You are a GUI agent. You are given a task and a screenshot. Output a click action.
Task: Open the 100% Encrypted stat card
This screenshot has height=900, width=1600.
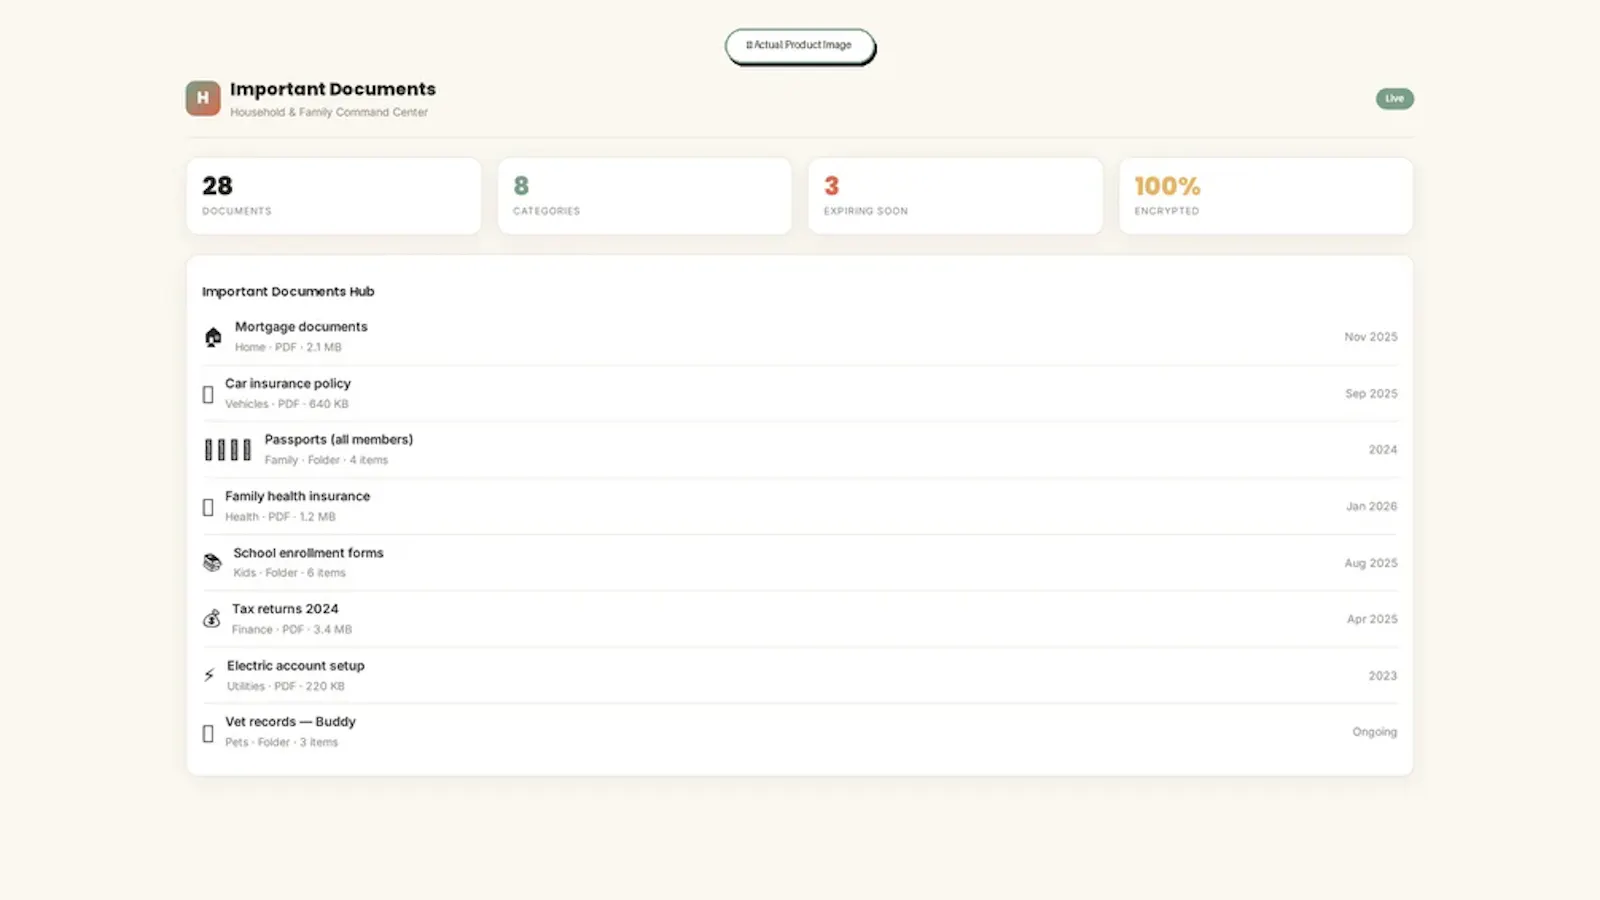(x=1266, y=196)
